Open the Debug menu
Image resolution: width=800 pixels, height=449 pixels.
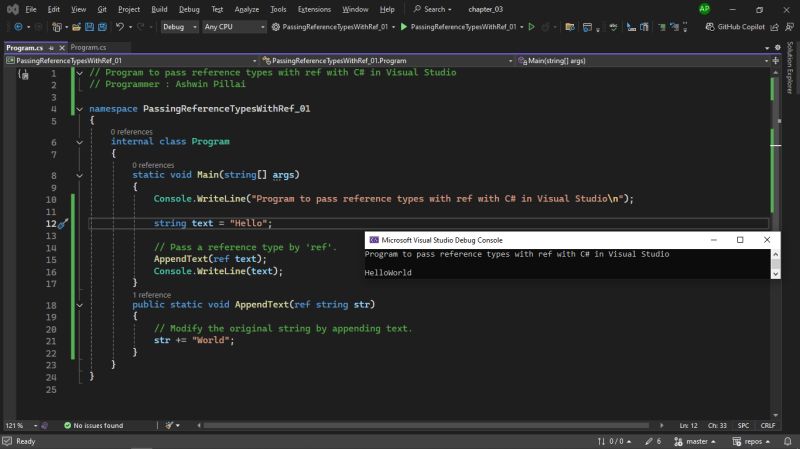point(189,9)
